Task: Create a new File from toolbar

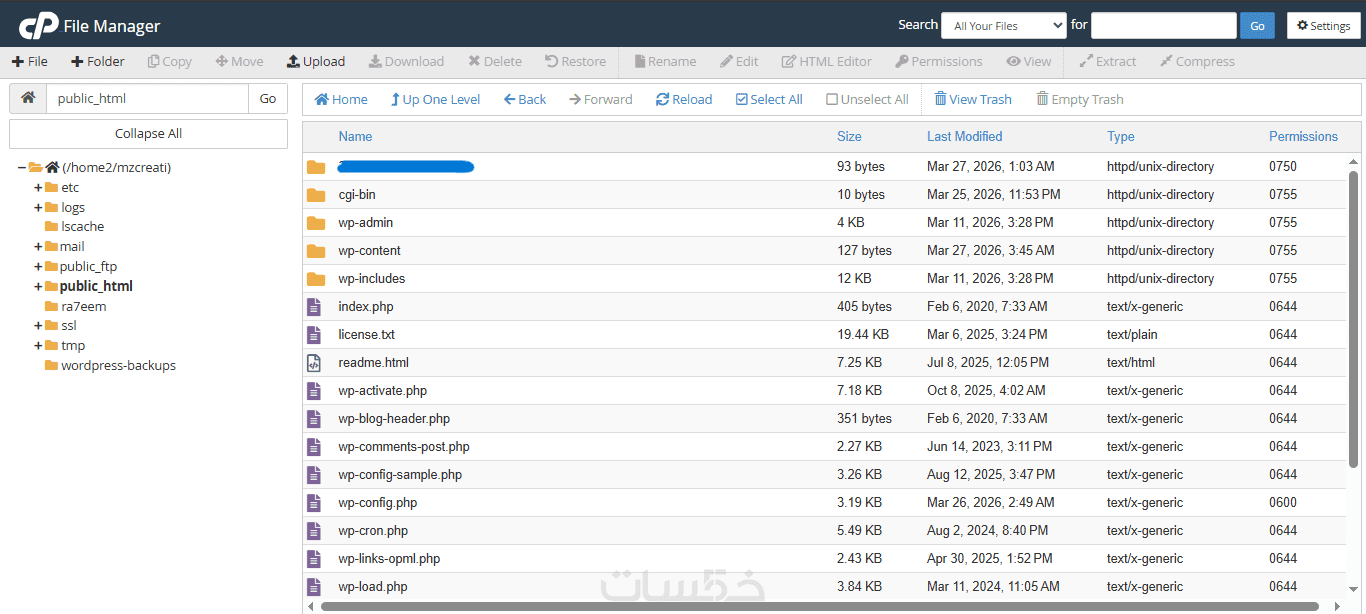Action: 30,61
